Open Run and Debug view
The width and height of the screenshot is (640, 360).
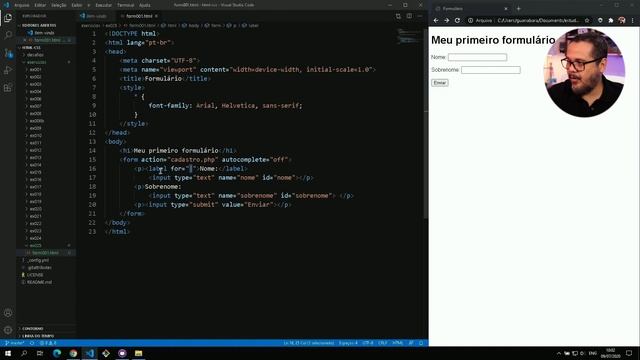click(x=8, y=70)
